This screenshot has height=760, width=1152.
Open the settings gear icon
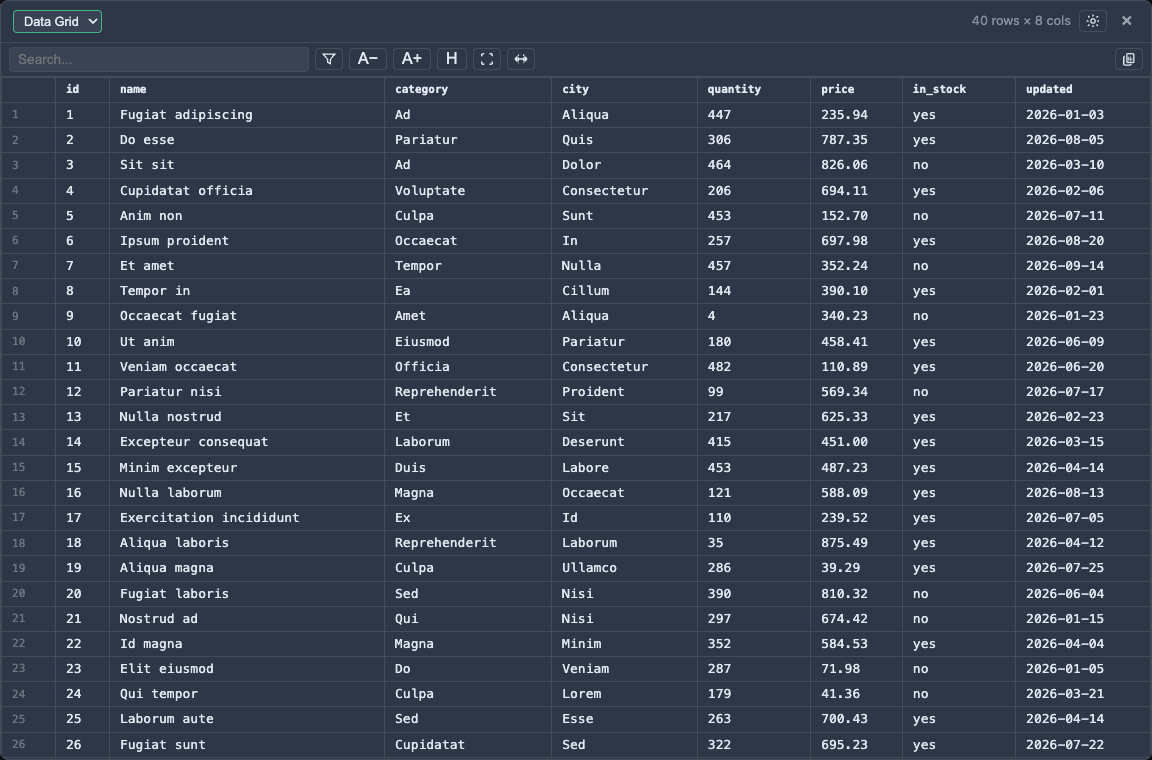(x=1092, y=21)
